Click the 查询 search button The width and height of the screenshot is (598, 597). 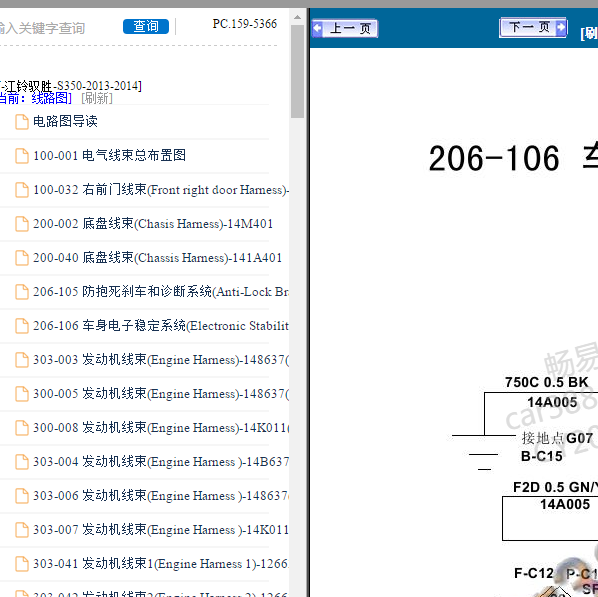tap(146, 26)
